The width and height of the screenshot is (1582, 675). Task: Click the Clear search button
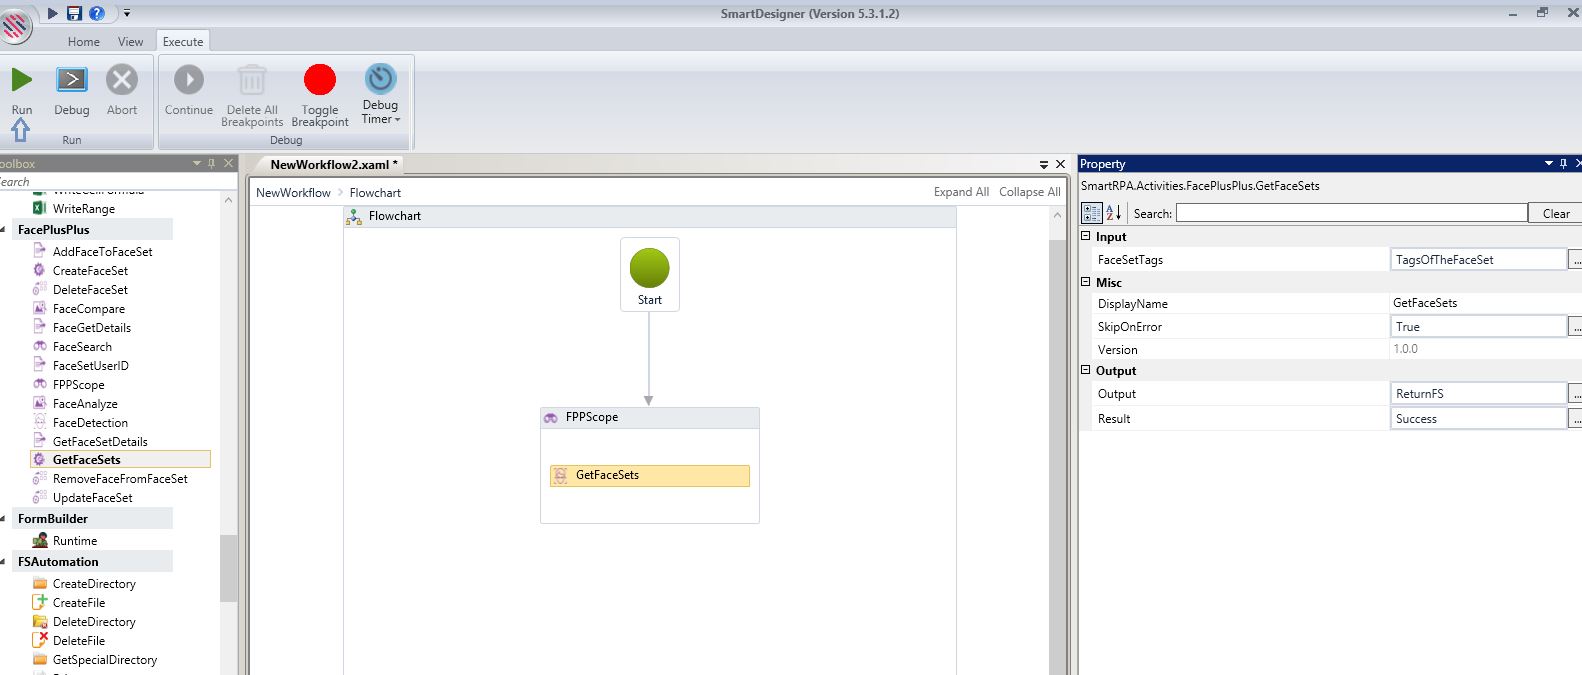tap(1555, 213)
